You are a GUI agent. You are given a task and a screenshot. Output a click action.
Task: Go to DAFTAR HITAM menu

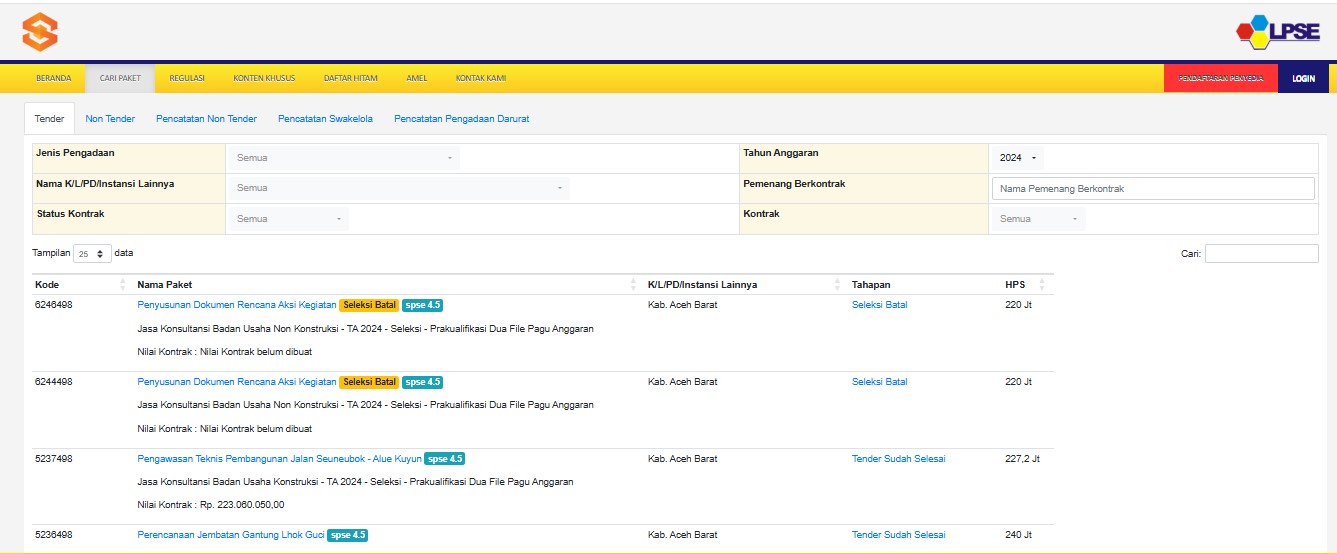pos(350,78)
